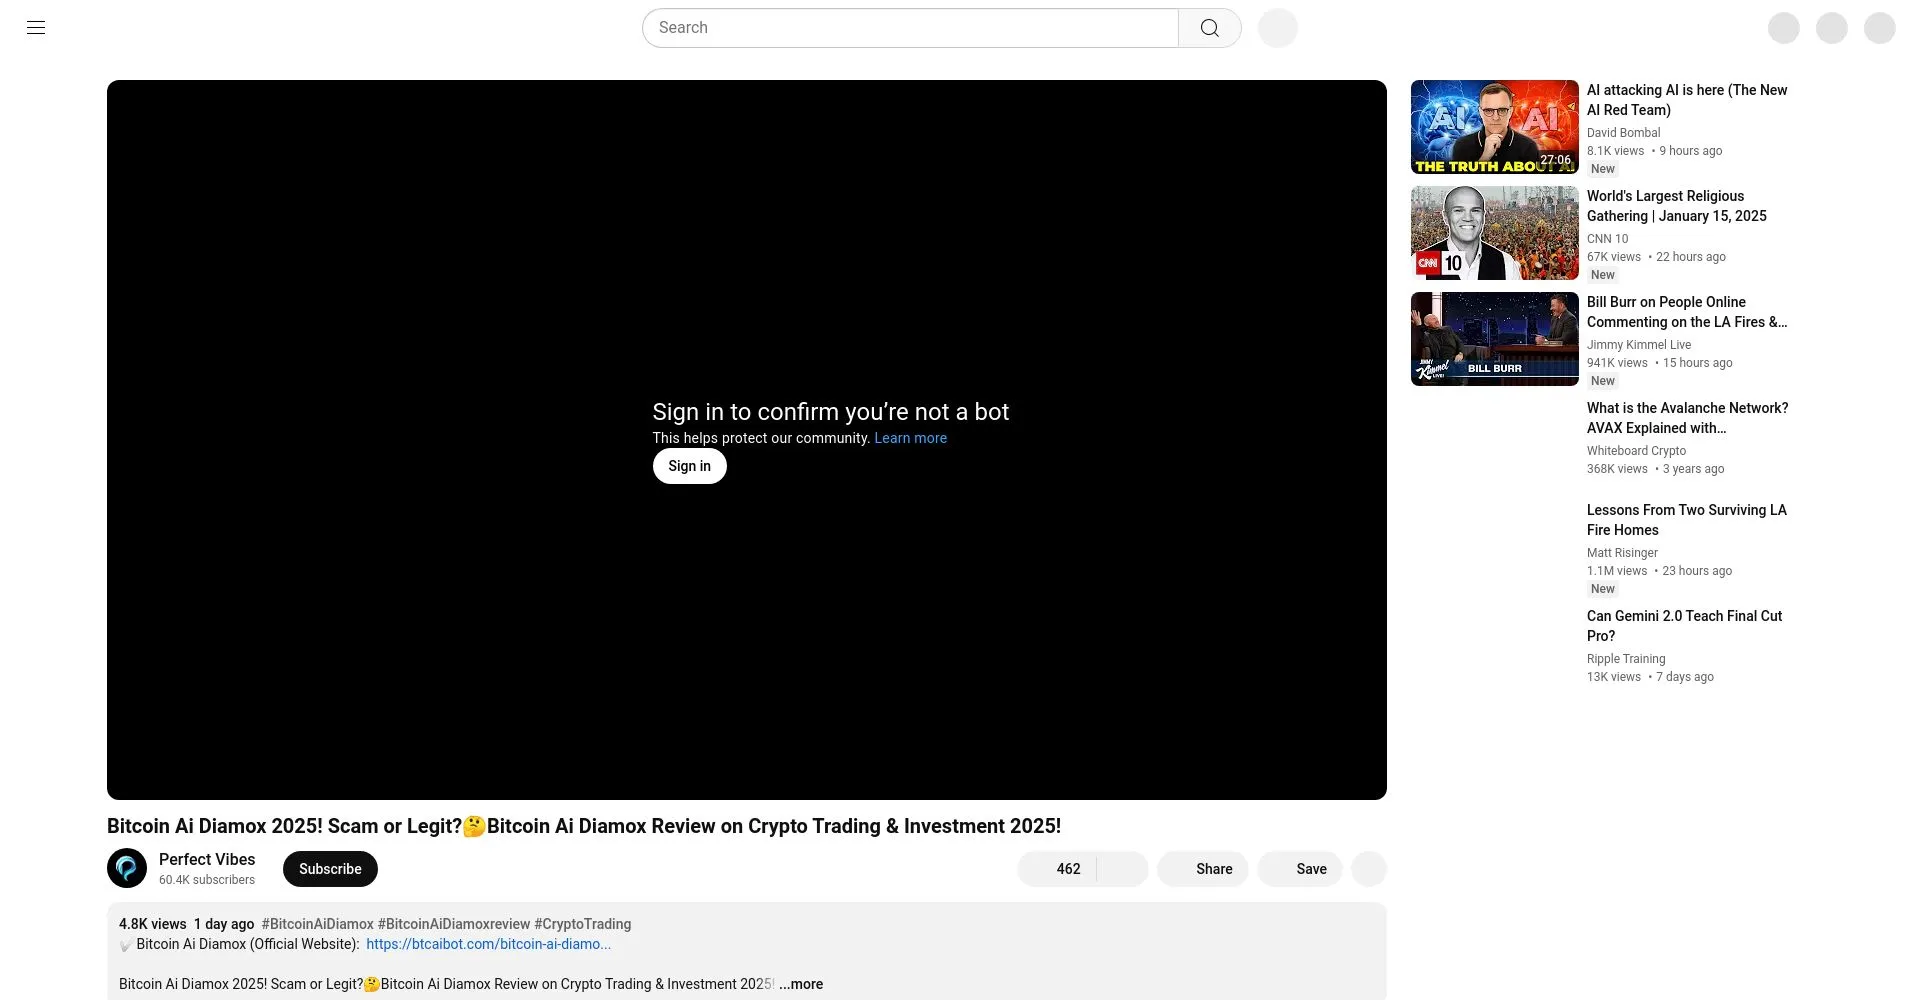The width and height of the screenshot is (1920, 1000).
Task: Open 'AI attacking AI is here' title
Action: (x=1687, y=100)
